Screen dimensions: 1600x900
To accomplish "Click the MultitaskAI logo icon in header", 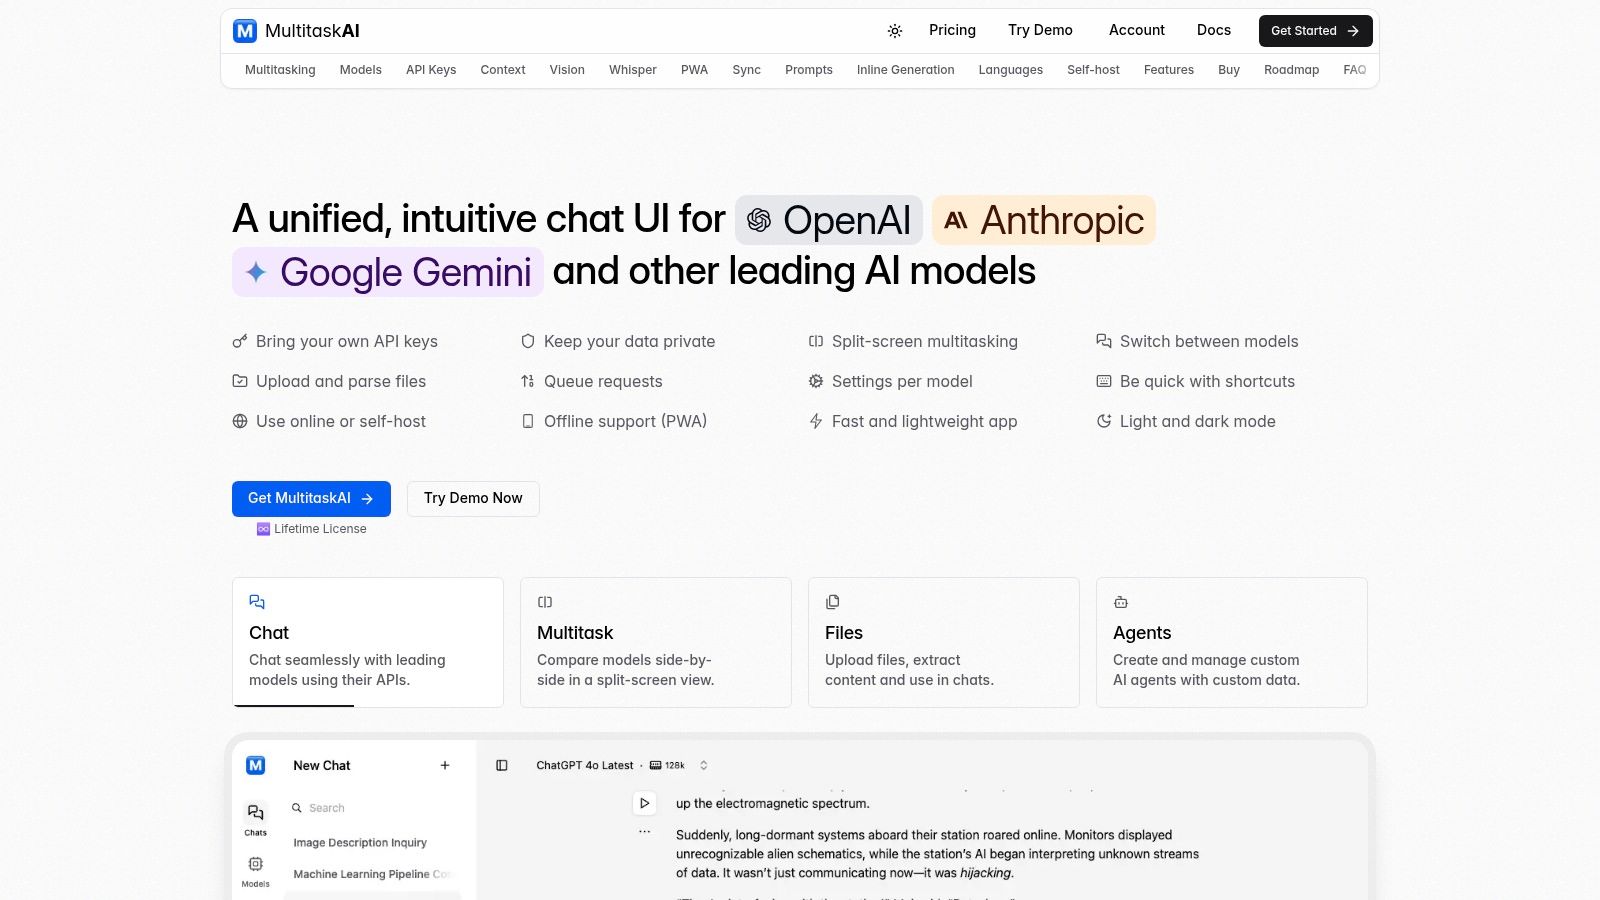I will (x=245, y=31).
